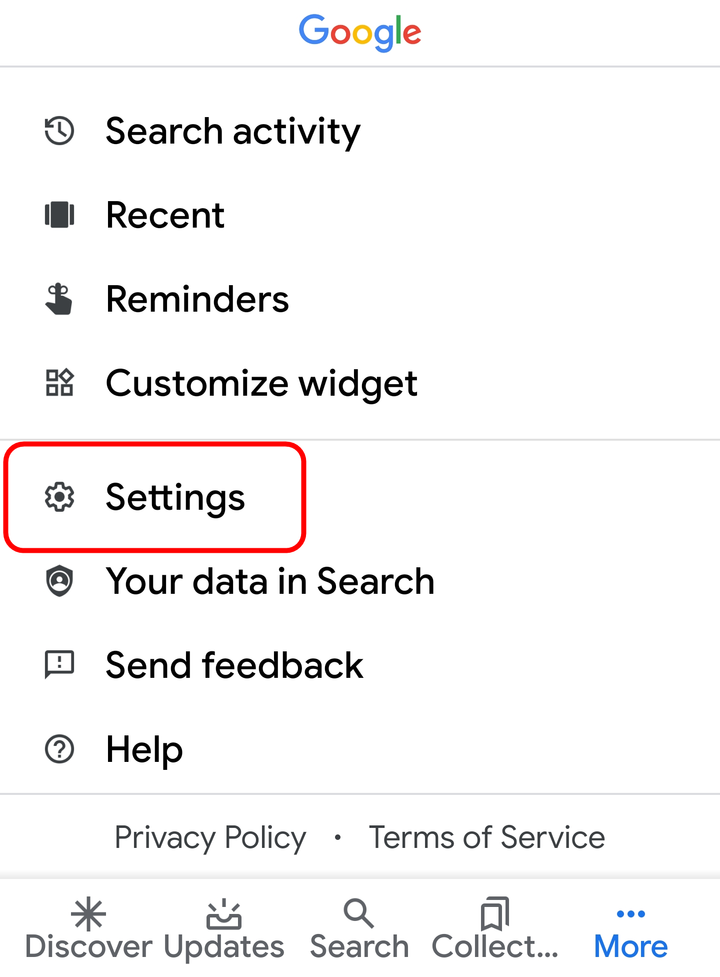This screenshot has height=977, width=720.
Task: Click the Send feedback bubble icon
Action: (x=60, y=665)
